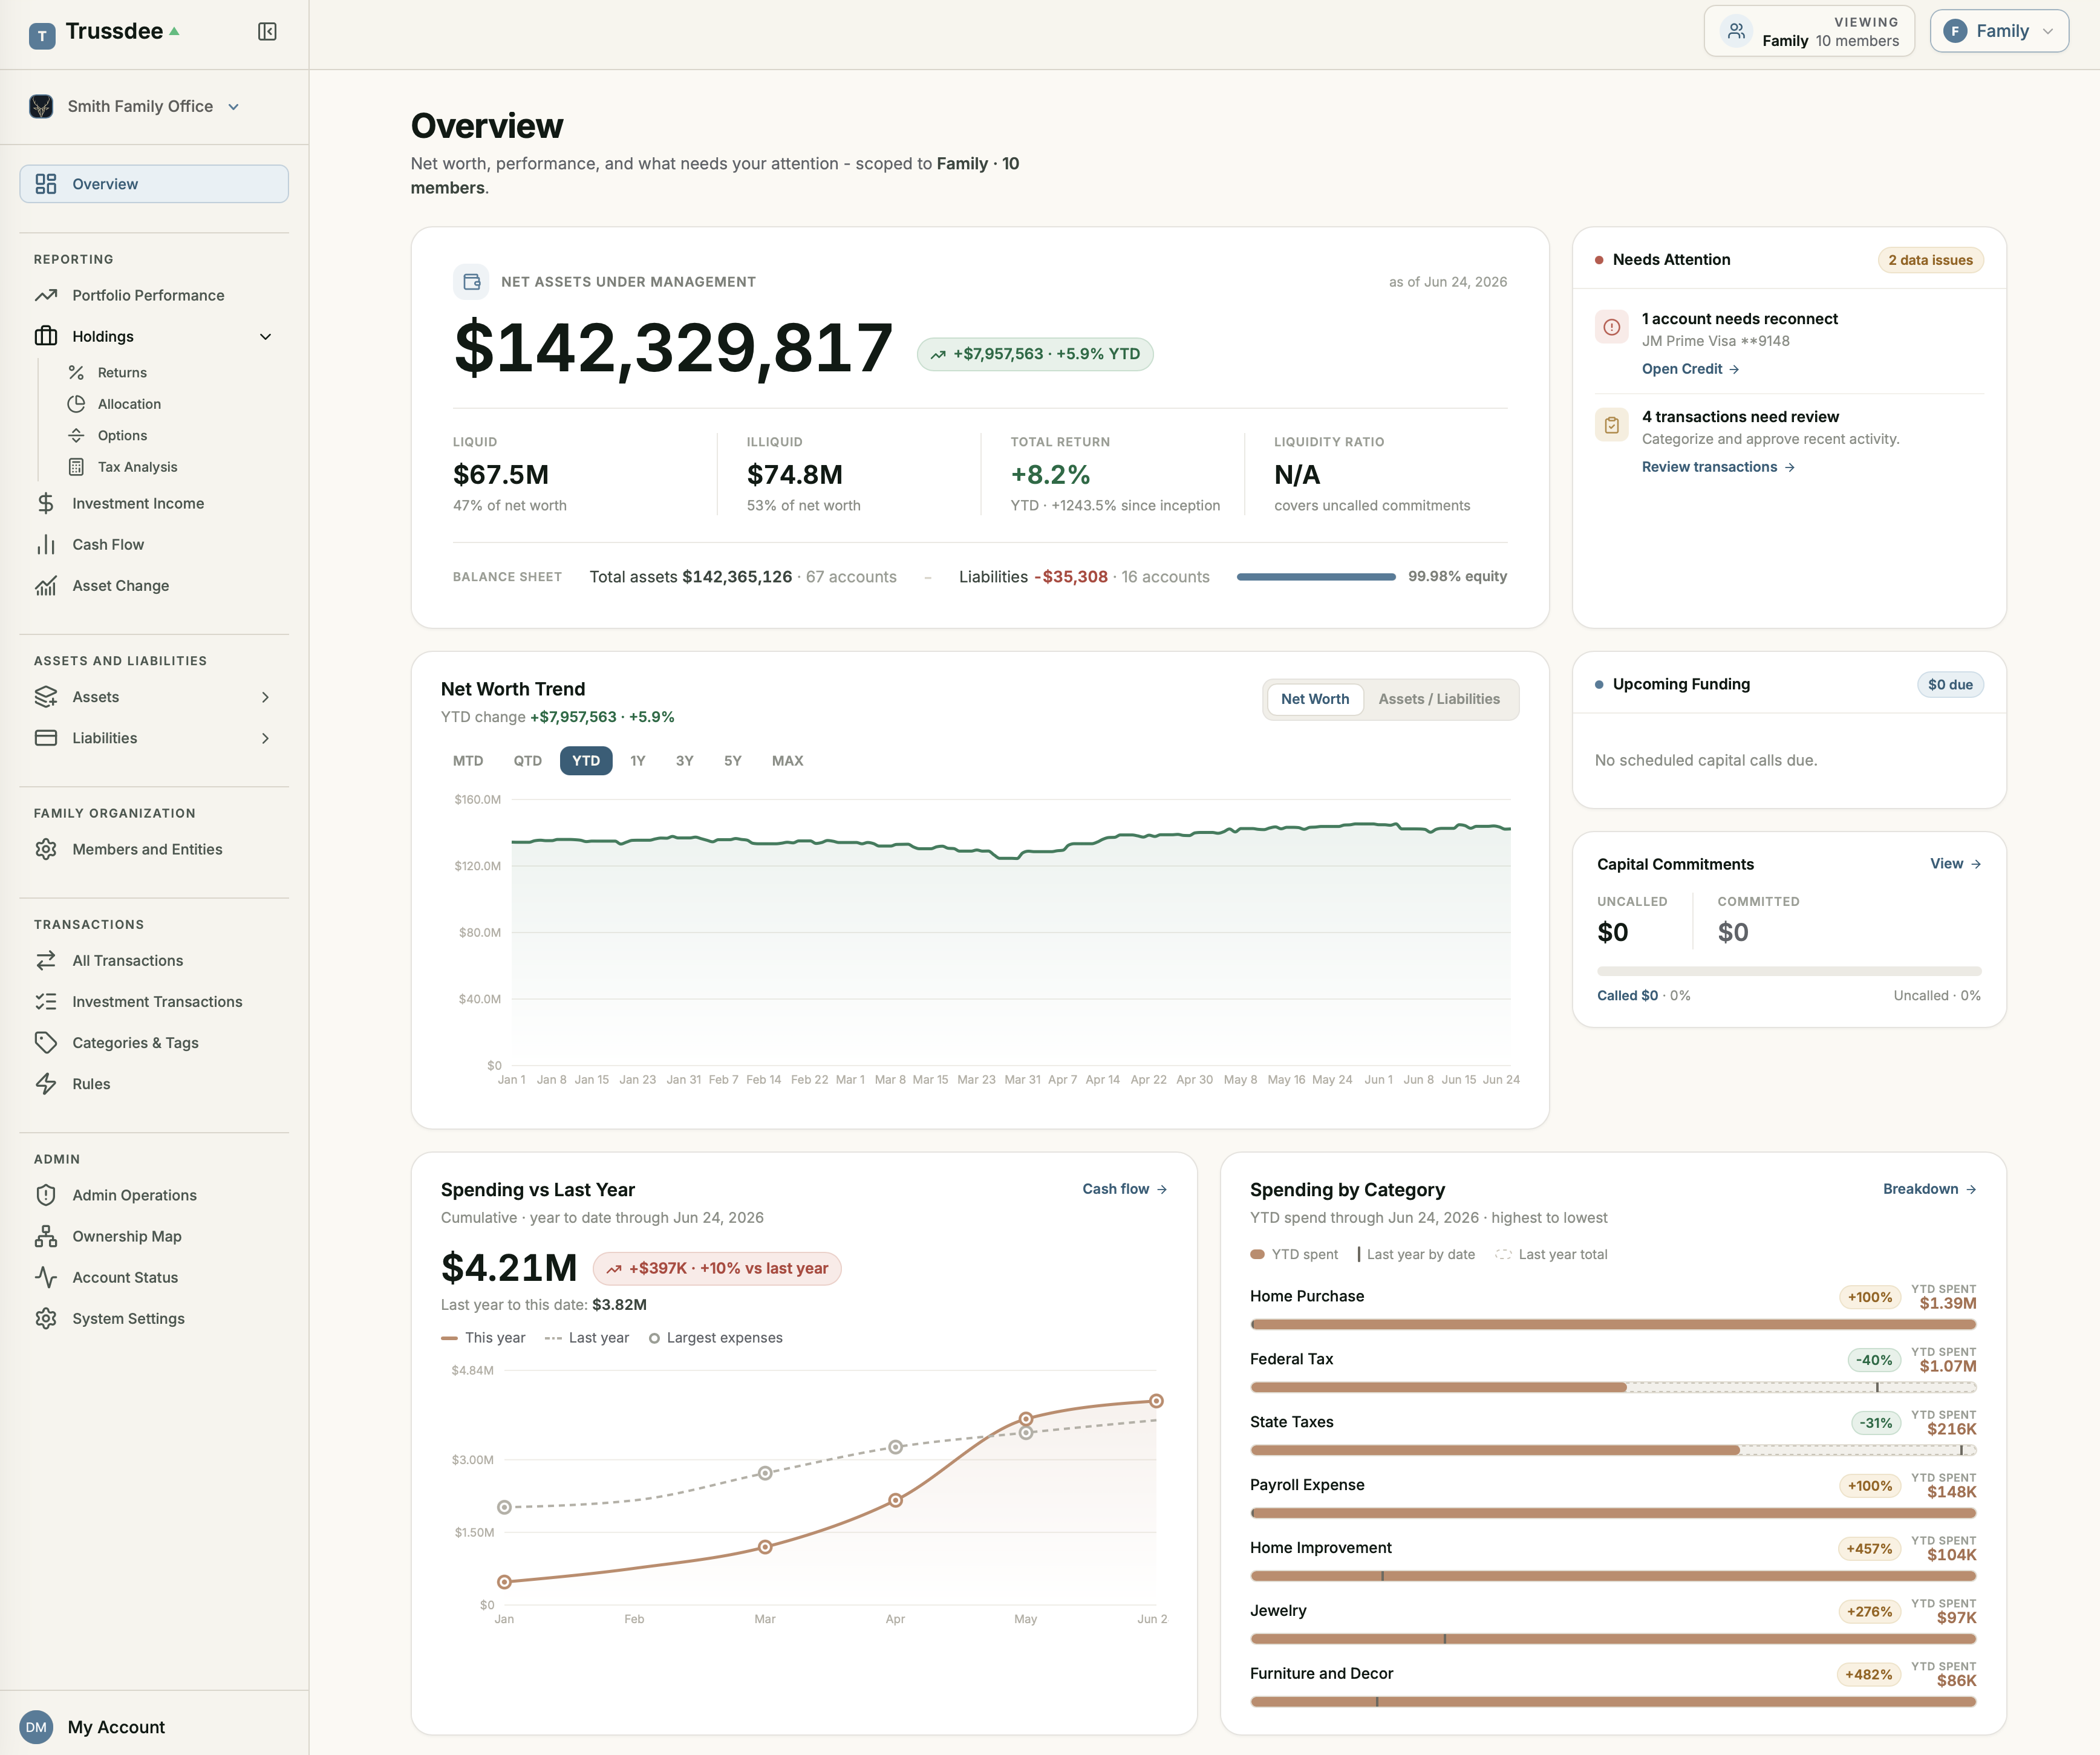2100x1755 pixels.
Task: Click the Holdings briefcase icon
Action: coord(46,336)
